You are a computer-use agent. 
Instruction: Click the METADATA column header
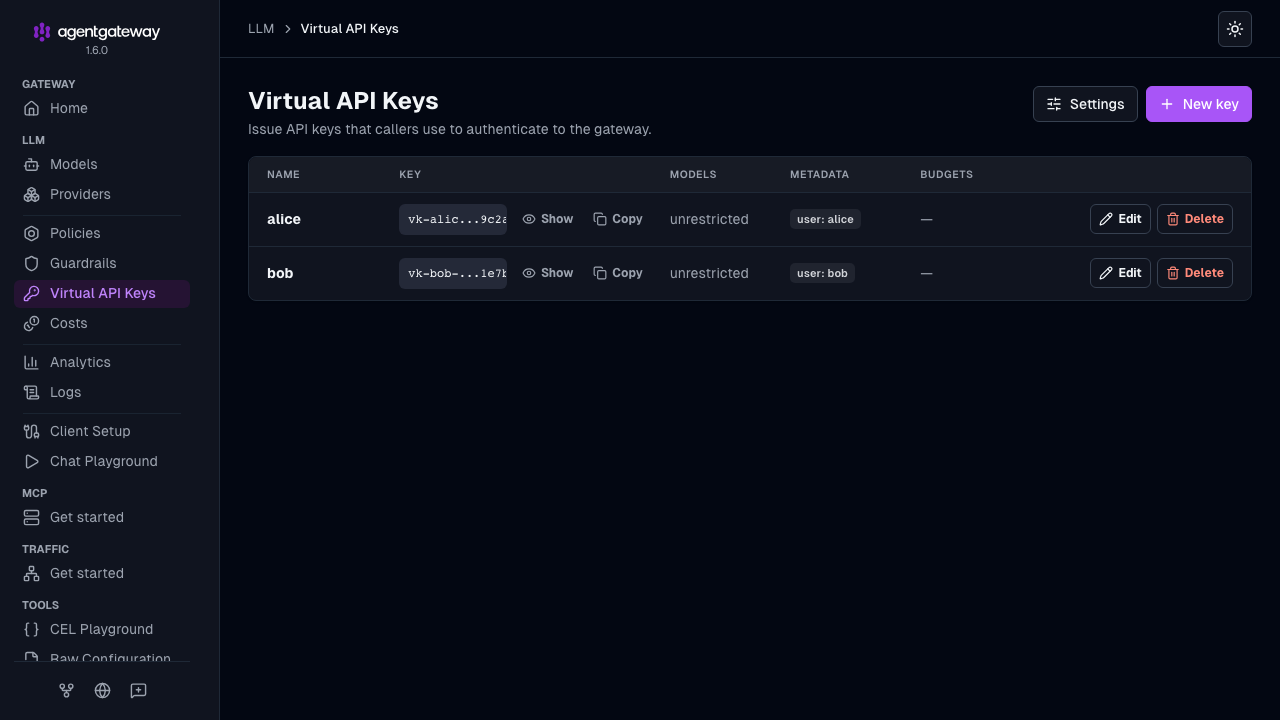[x=819, y=174]
